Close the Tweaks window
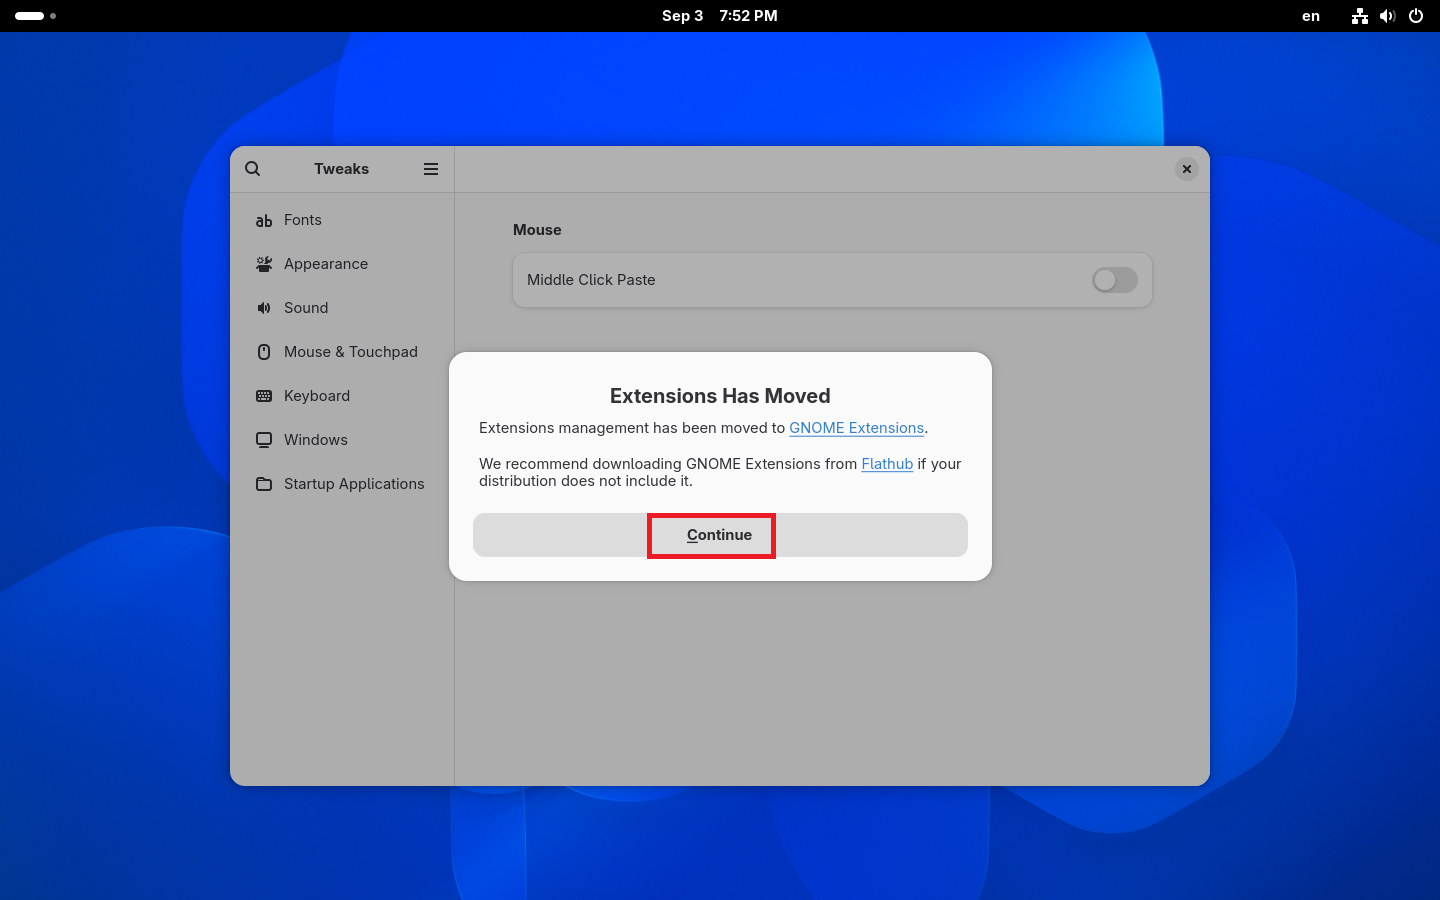The image size is (1440, 900). [1187, 169]
